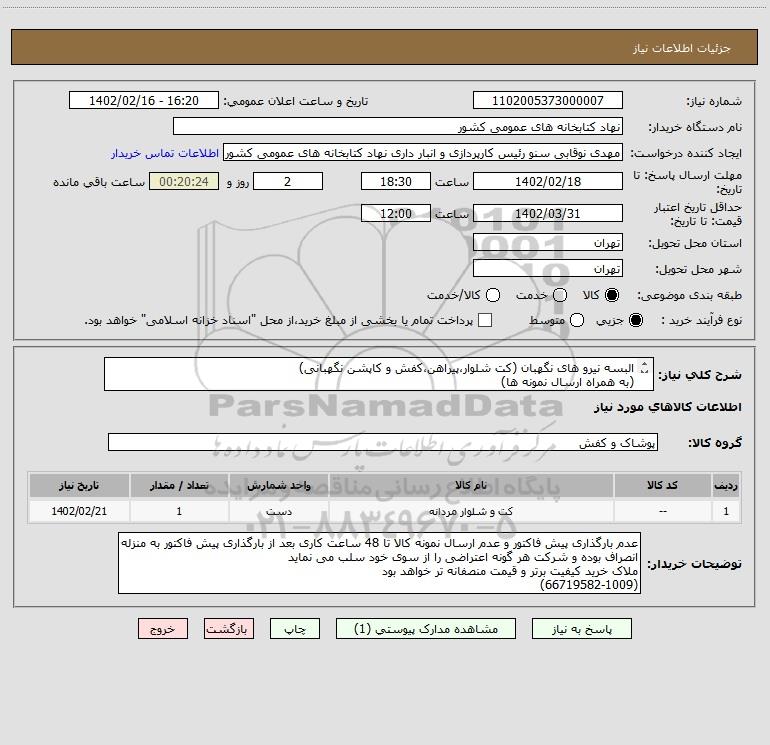Click the جزئیات اطلاعات نیاز header title

pos(682,48)
